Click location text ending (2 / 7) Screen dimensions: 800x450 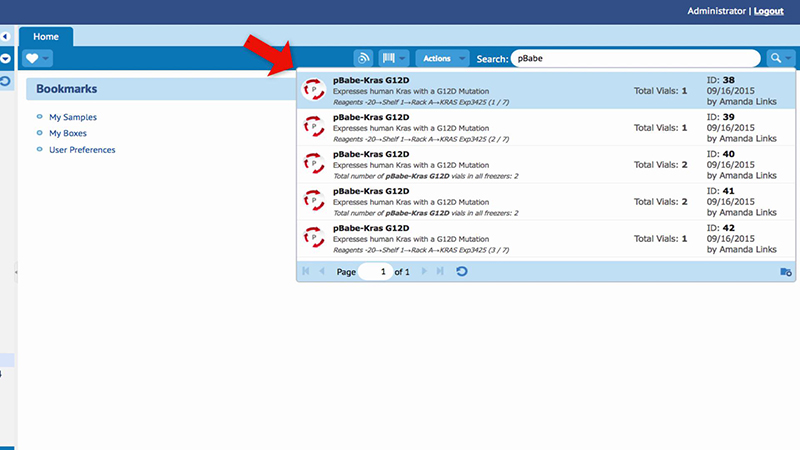coord(421,139)
